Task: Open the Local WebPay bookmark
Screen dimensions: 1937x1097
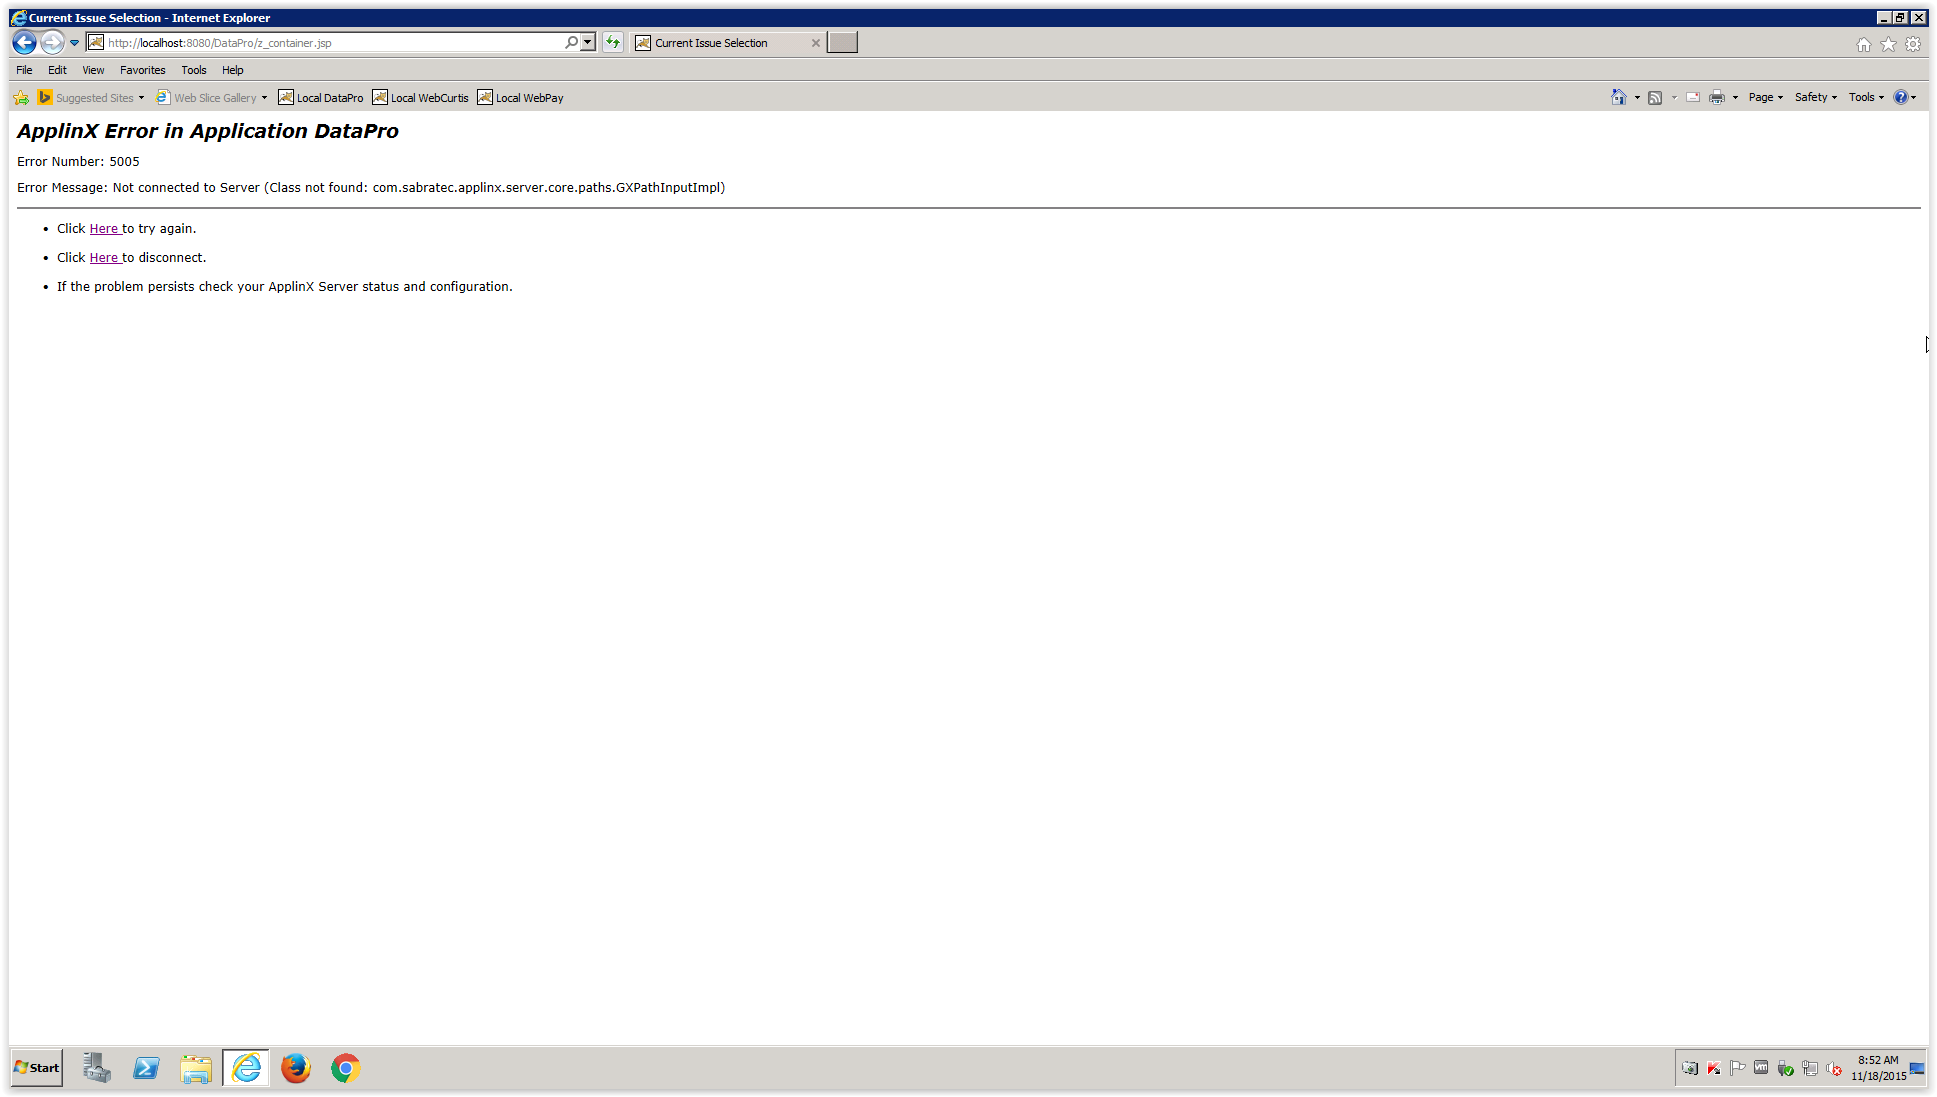Action: tap(520, 98)
